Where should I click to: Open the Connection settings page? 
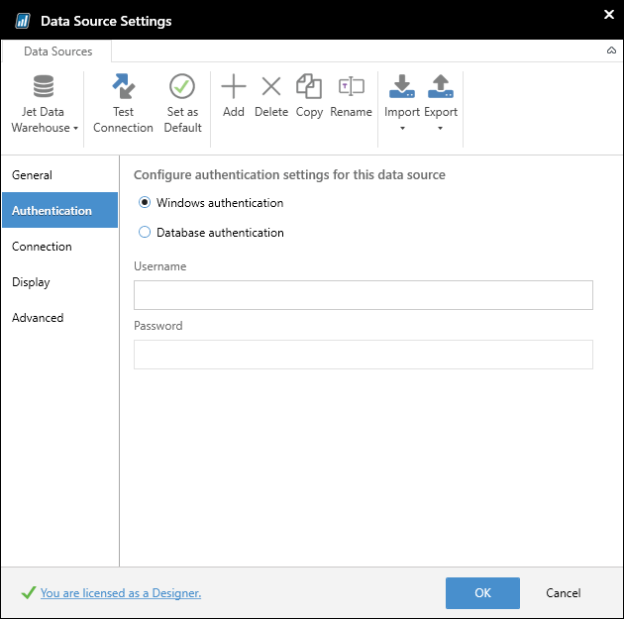(x=60, y=246)
